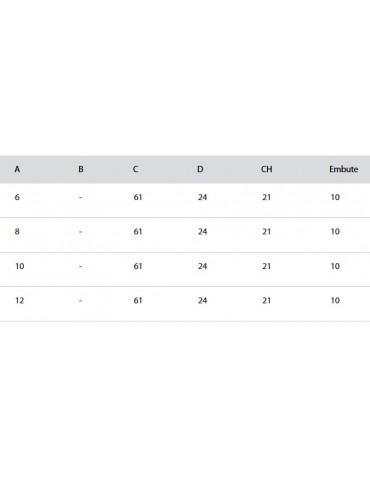Viewport: 370px width, 480px height.
Task: Select the D column header
Action: (x=200, y=169)
